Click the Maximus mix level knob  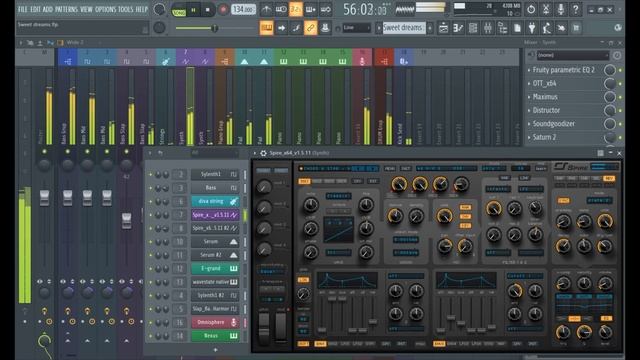click(x=610, y=97)
